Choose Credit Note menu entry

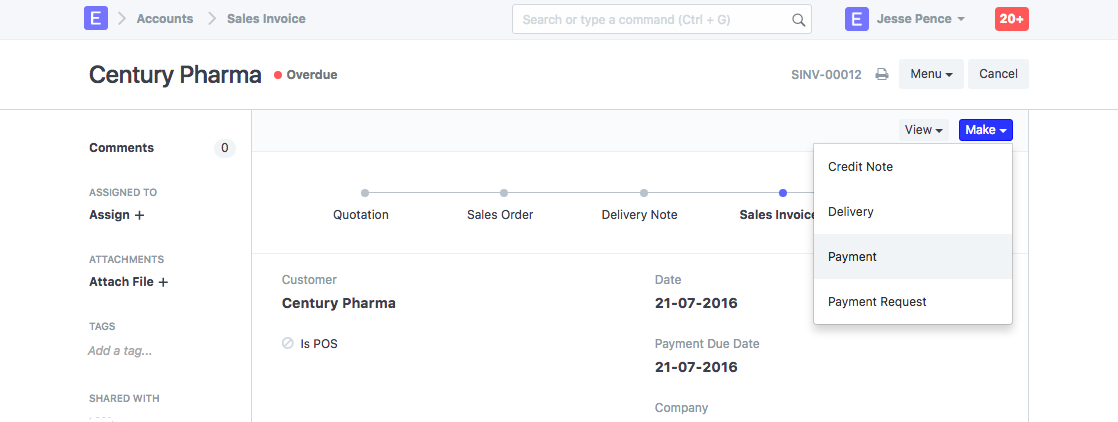coord(860,167)
